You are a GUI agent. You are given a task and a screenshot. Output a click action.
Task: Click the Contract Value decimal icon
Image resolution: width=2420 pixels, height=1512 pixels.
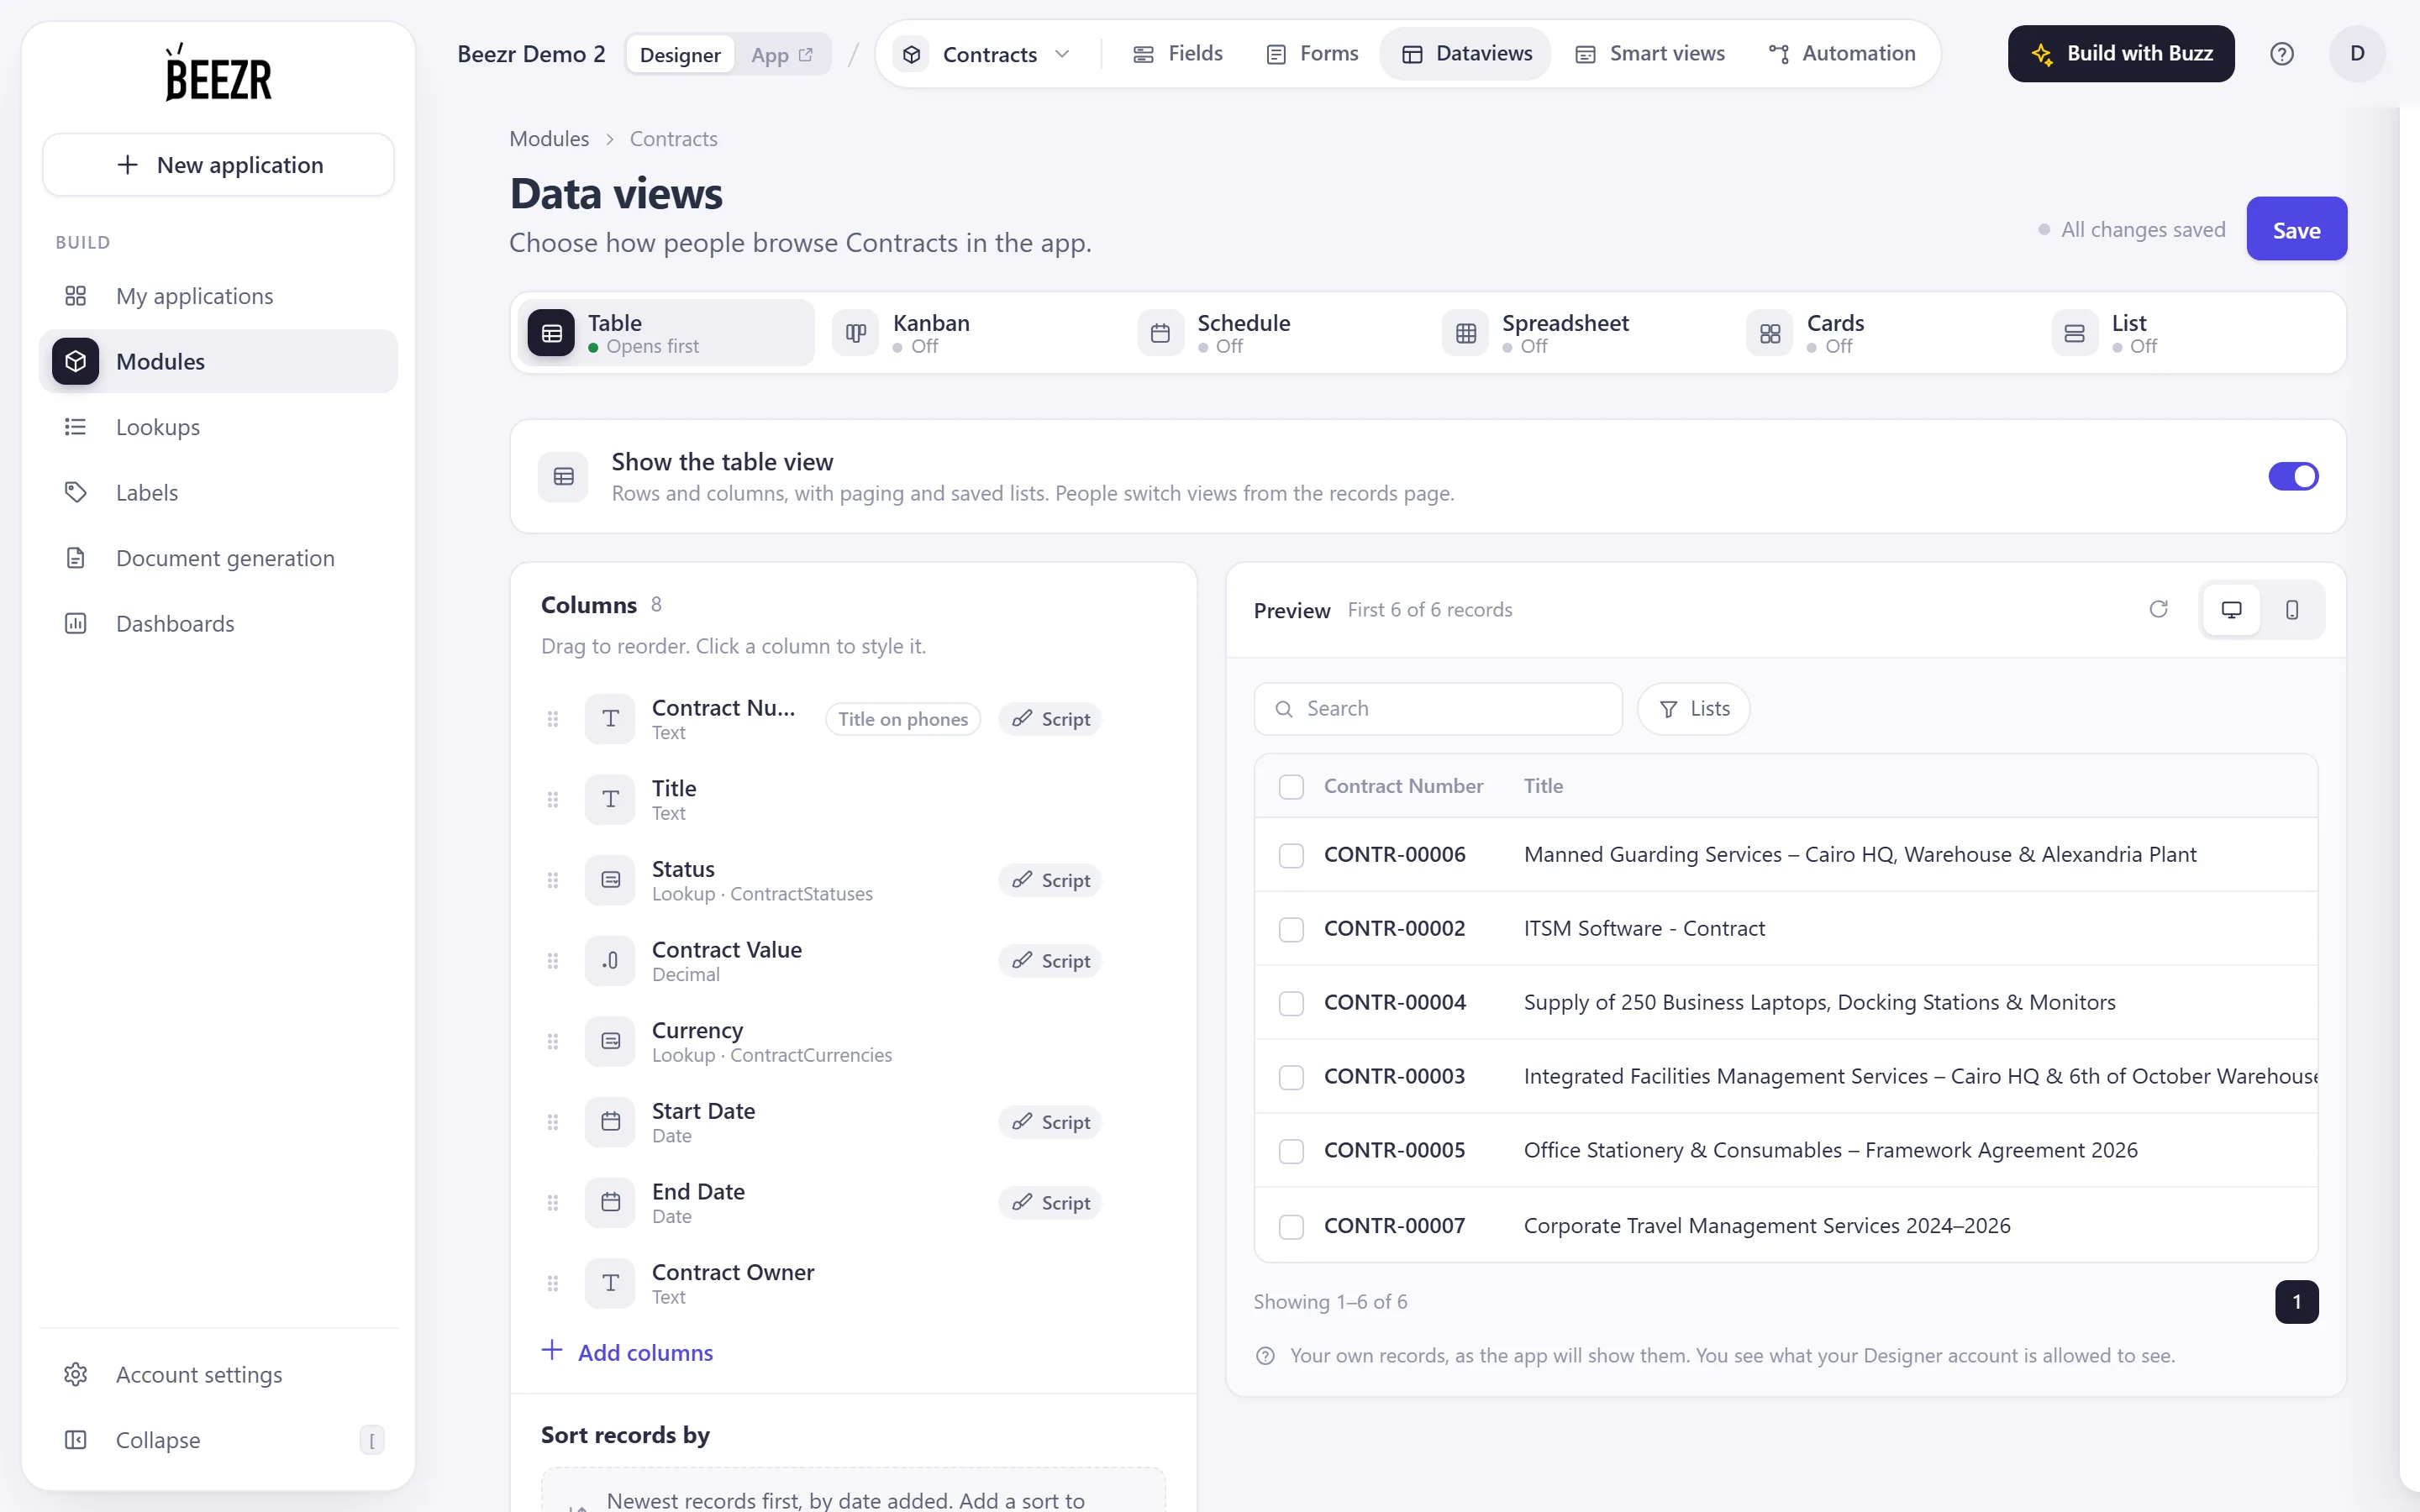pos(610,961)
